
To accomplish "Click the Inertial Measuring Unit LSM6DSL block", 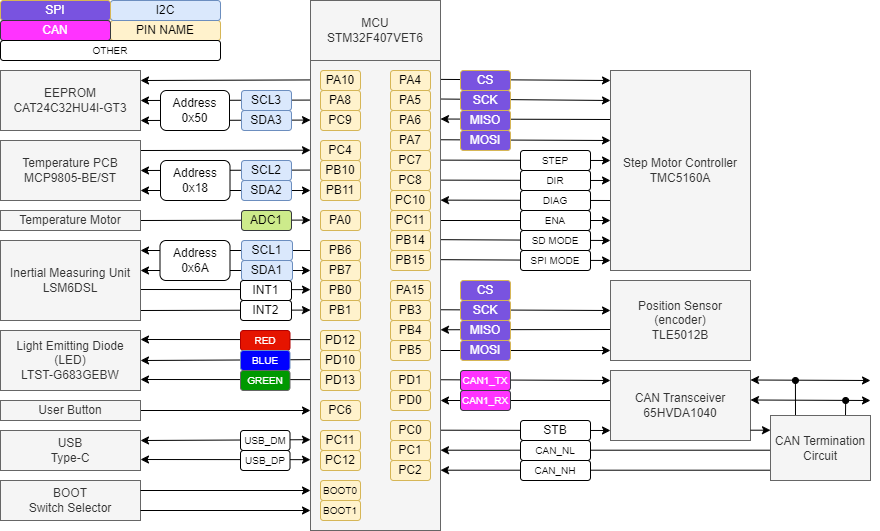I will point(70,281).
